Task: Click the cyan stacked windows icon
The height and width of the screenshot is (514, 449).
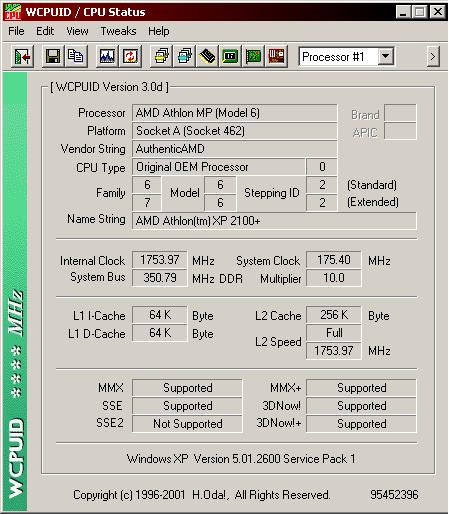Action: (x=184, y=57)
